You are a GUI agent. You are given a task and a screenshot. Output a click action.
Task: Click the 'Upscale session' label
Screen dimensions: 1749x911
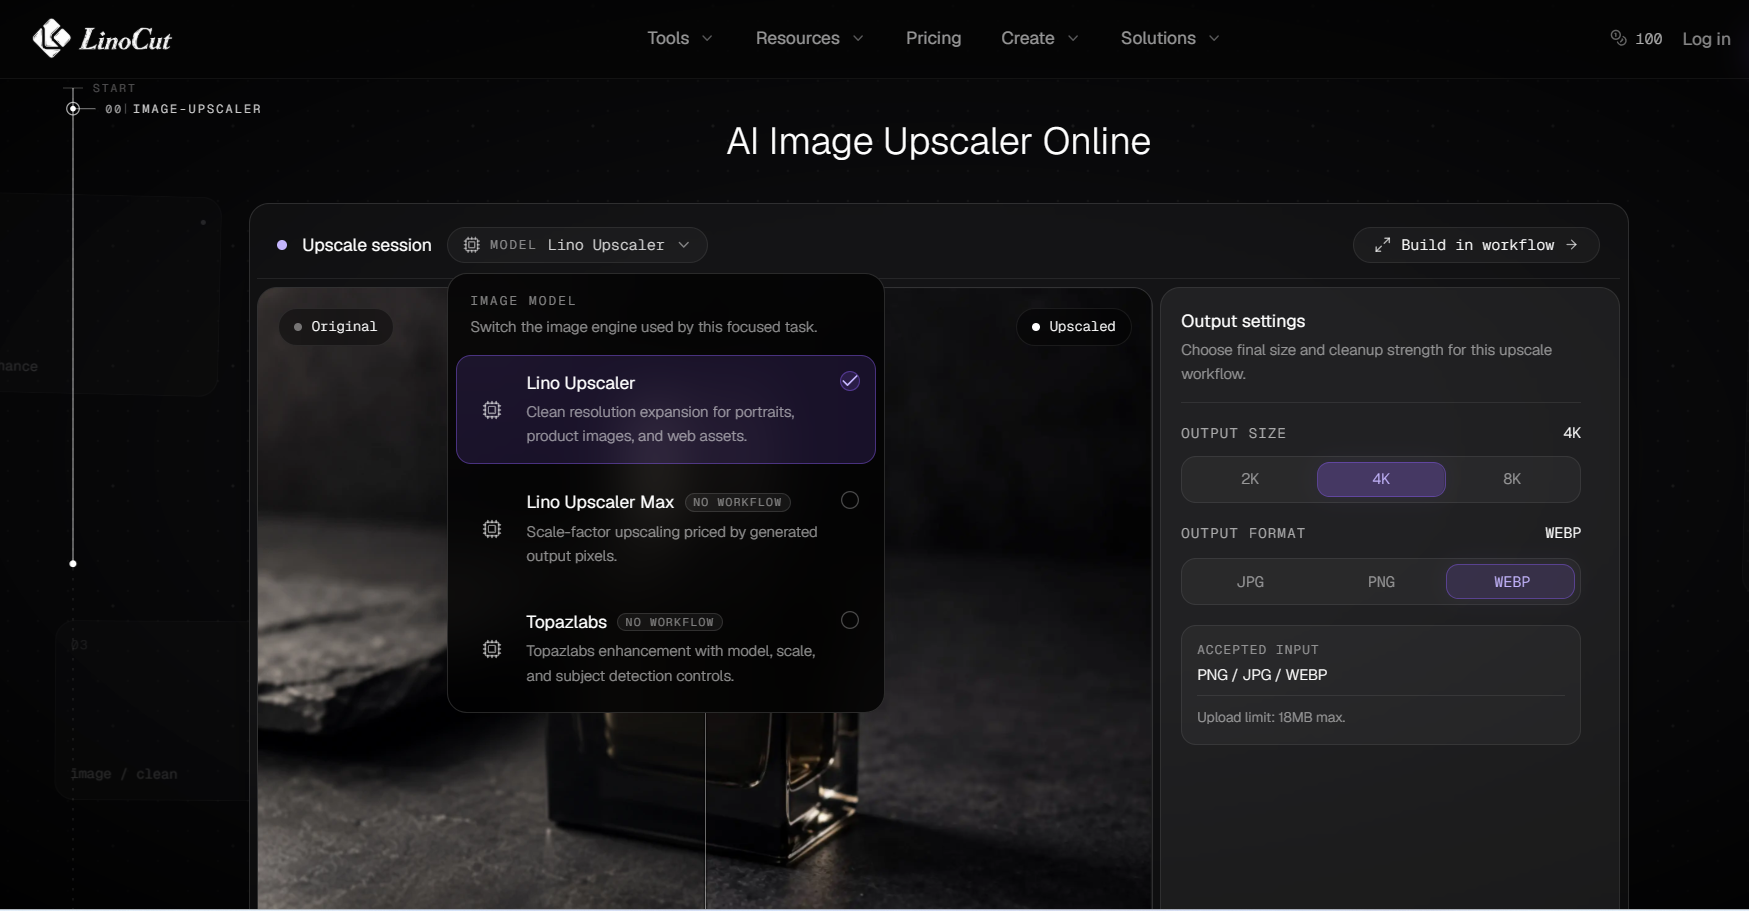pos(367,245)
